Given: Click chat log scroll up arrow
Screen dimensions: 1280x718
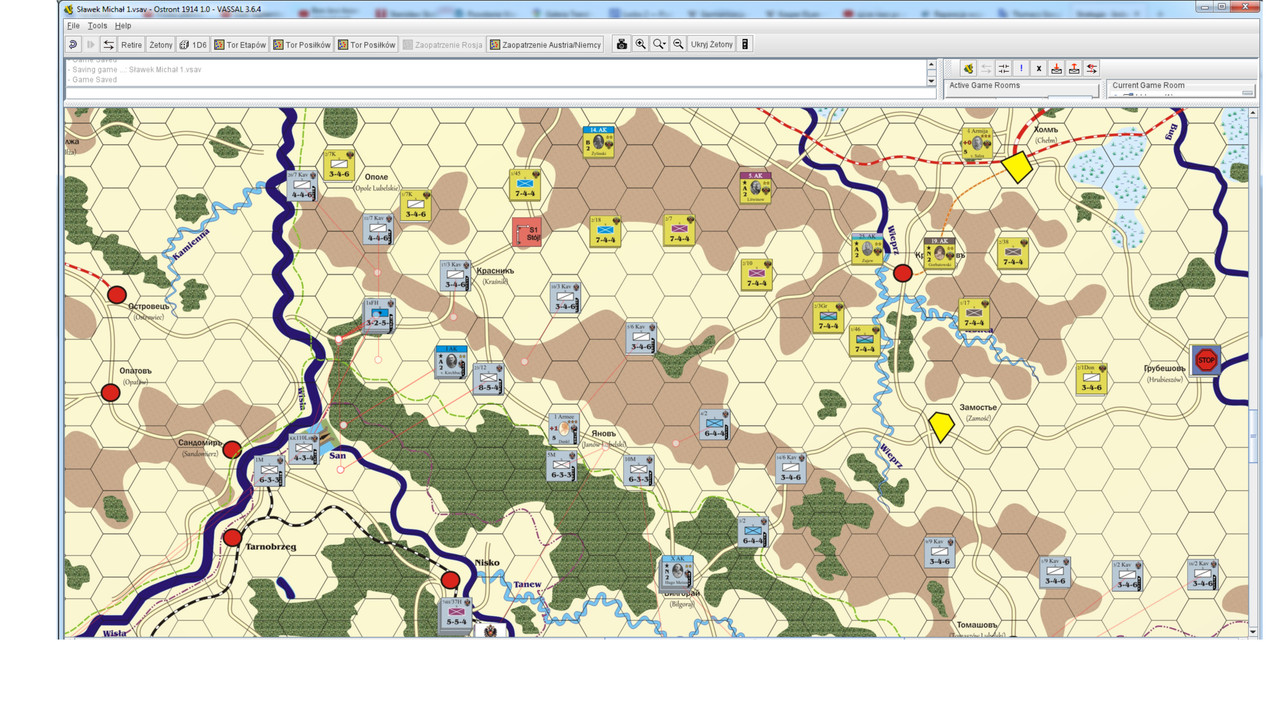Looking at the screenshot, I should pos(932,65).
